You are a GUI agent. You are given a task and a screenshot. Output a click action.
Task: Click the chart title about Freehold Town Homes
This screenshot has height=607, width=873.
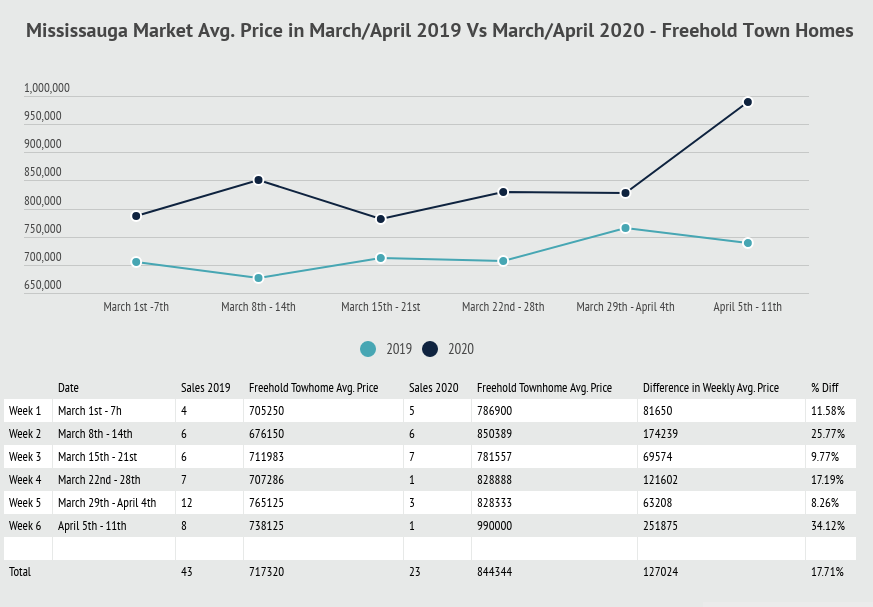(x=439, y=30)
